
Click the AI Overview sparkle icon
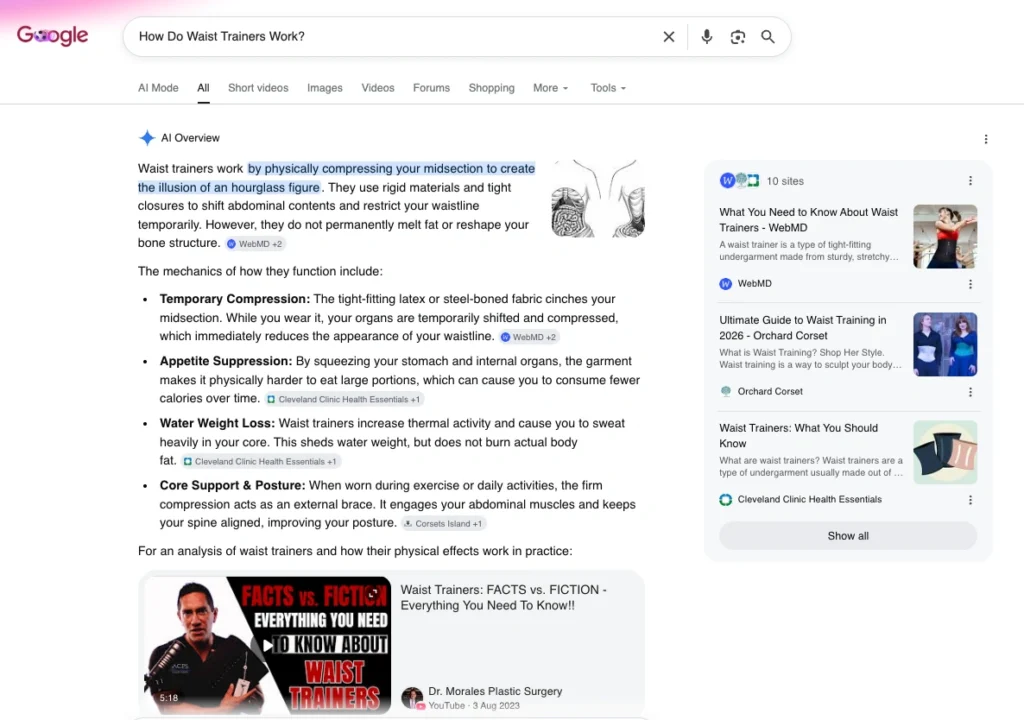(x=147, y=138)
